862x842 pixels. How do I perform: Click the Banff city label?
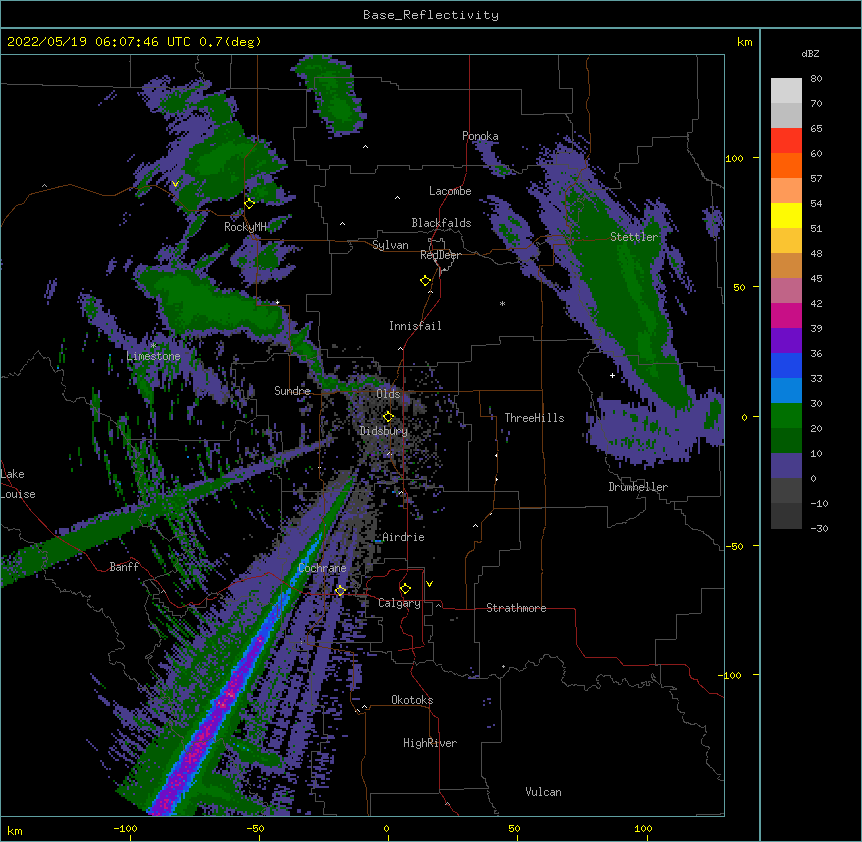point(124,567)
